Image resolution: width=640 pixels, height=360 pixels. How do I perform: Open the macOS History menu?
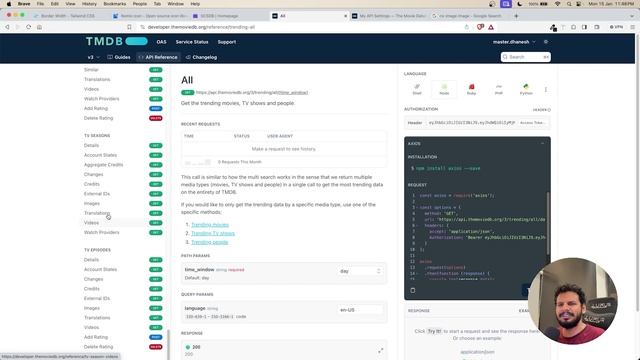[89, 4]
